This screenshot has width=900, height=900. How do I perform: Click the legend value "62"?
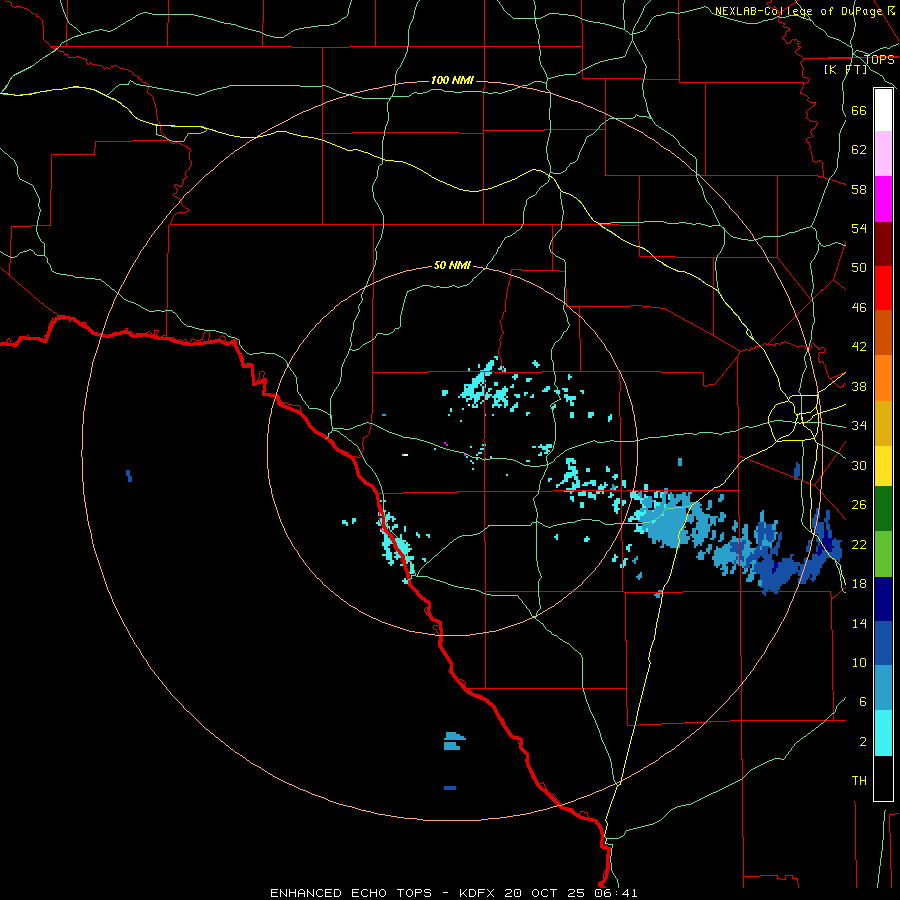click(859, 149)
